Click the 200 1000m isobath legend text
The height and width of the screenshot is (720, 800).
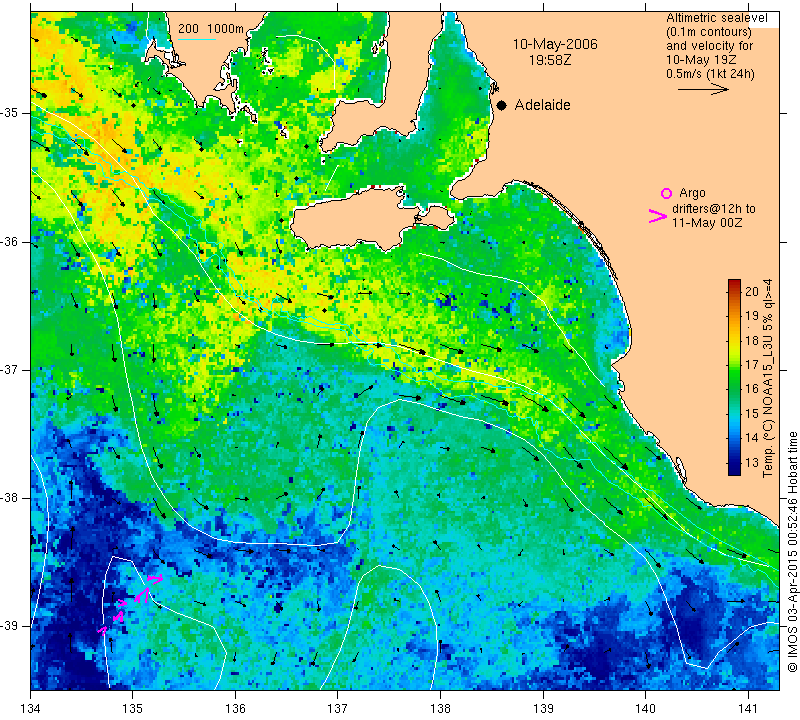pyautogui.click(x=211, y=29)
